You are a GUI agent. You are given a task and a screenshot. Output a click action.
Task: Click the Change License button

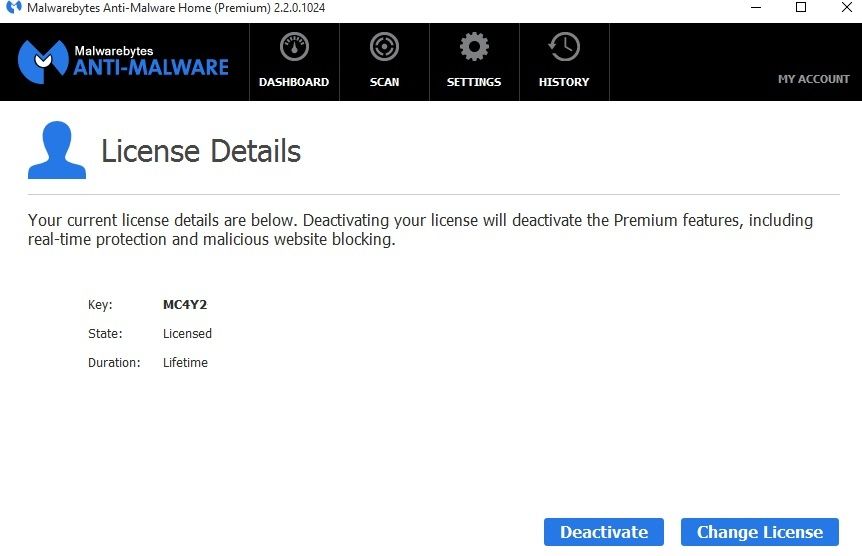[760, 532]
